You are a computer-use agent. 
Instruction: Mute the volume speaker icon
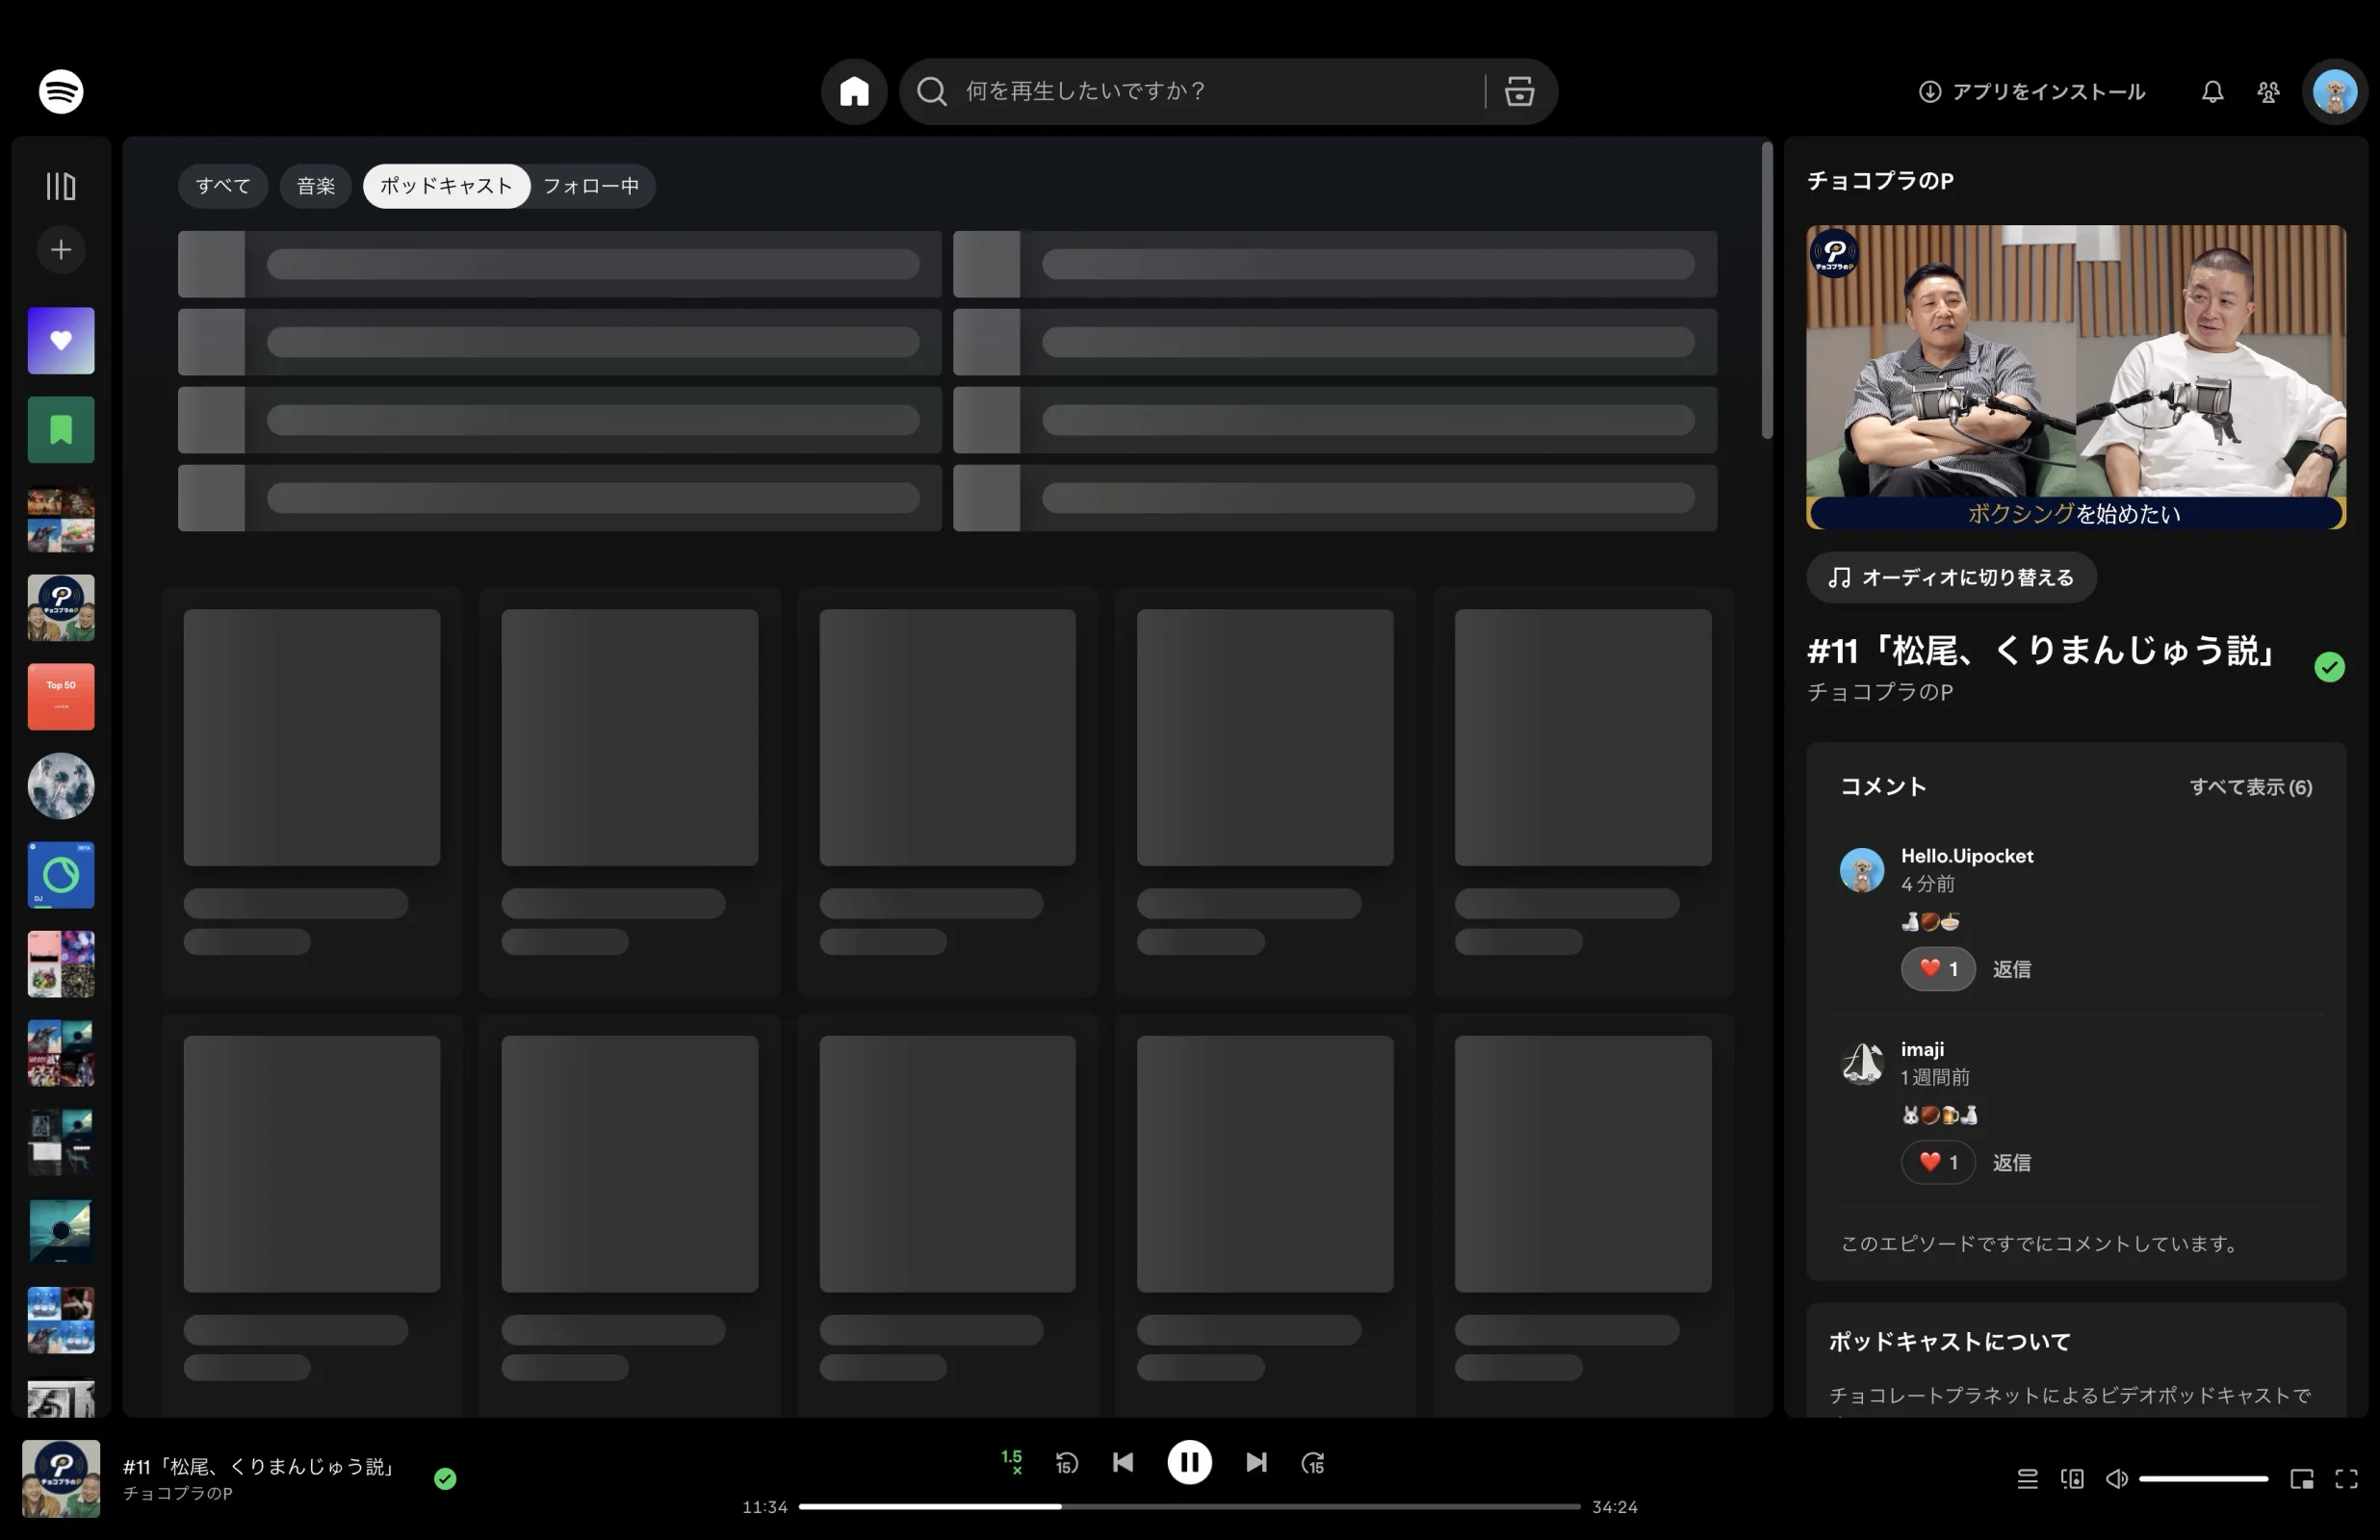[2116, 1479]
